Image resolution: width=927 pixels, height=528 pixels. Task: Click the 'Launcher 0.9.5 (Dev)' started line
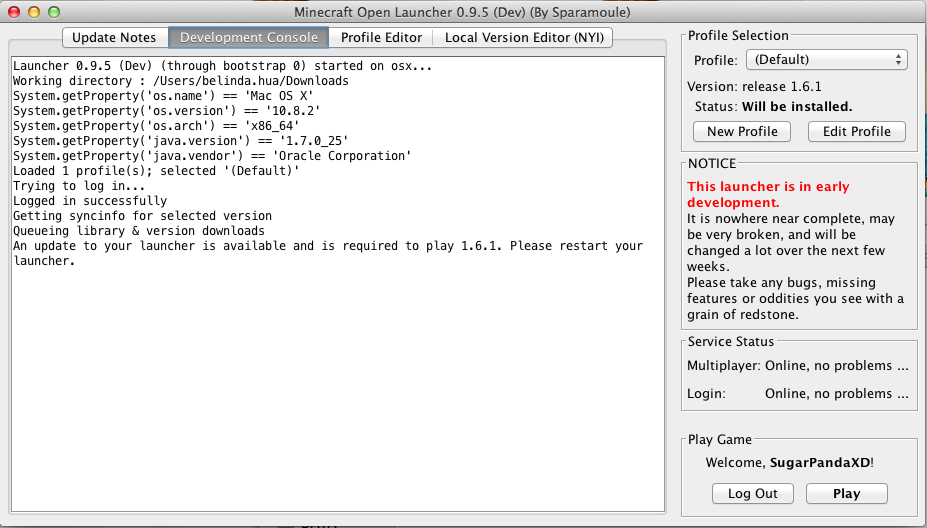point(222,66)
